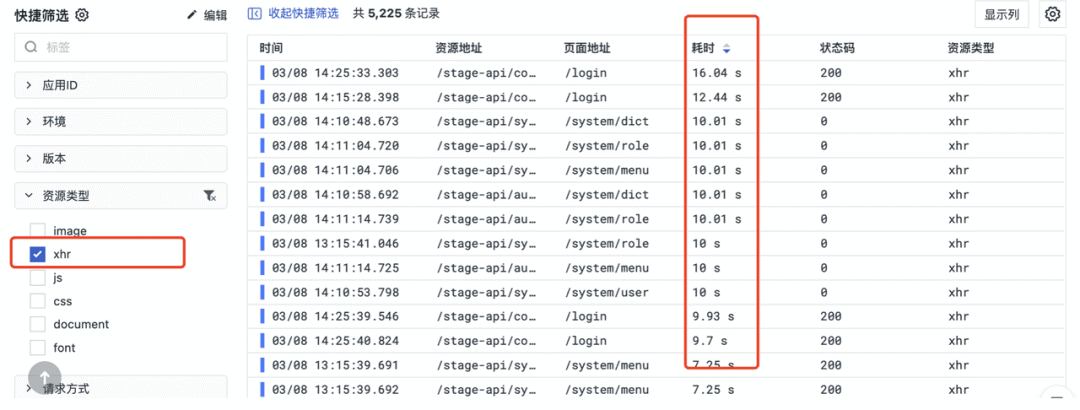Select the row timed 03/08 14:11:14.725
The height and width of the screenshot is (410, 1080).
[656, 267]
